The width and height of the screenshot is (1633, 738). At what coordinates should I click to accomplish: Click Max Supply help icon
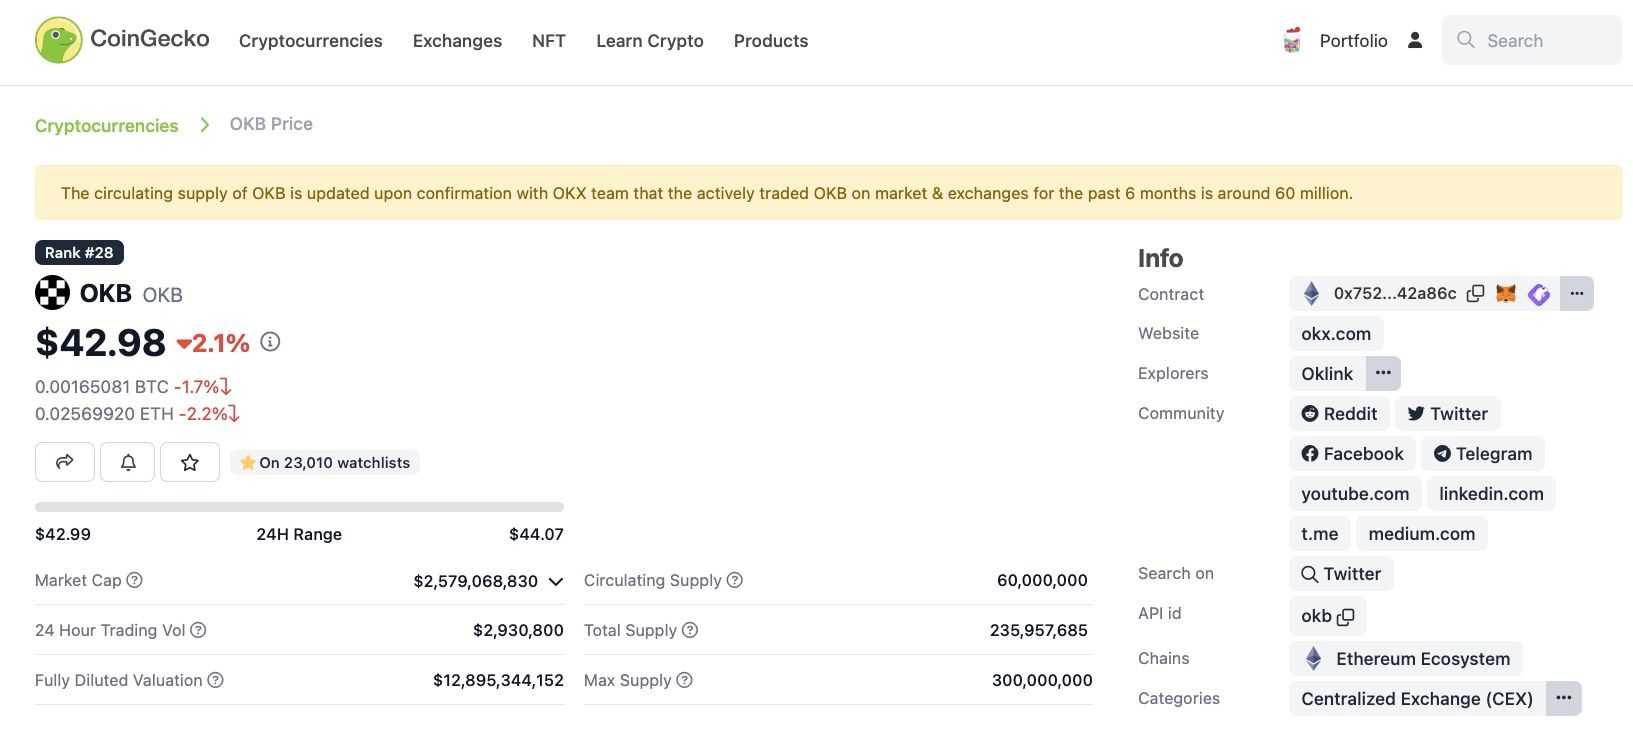[x=684, y=680]
